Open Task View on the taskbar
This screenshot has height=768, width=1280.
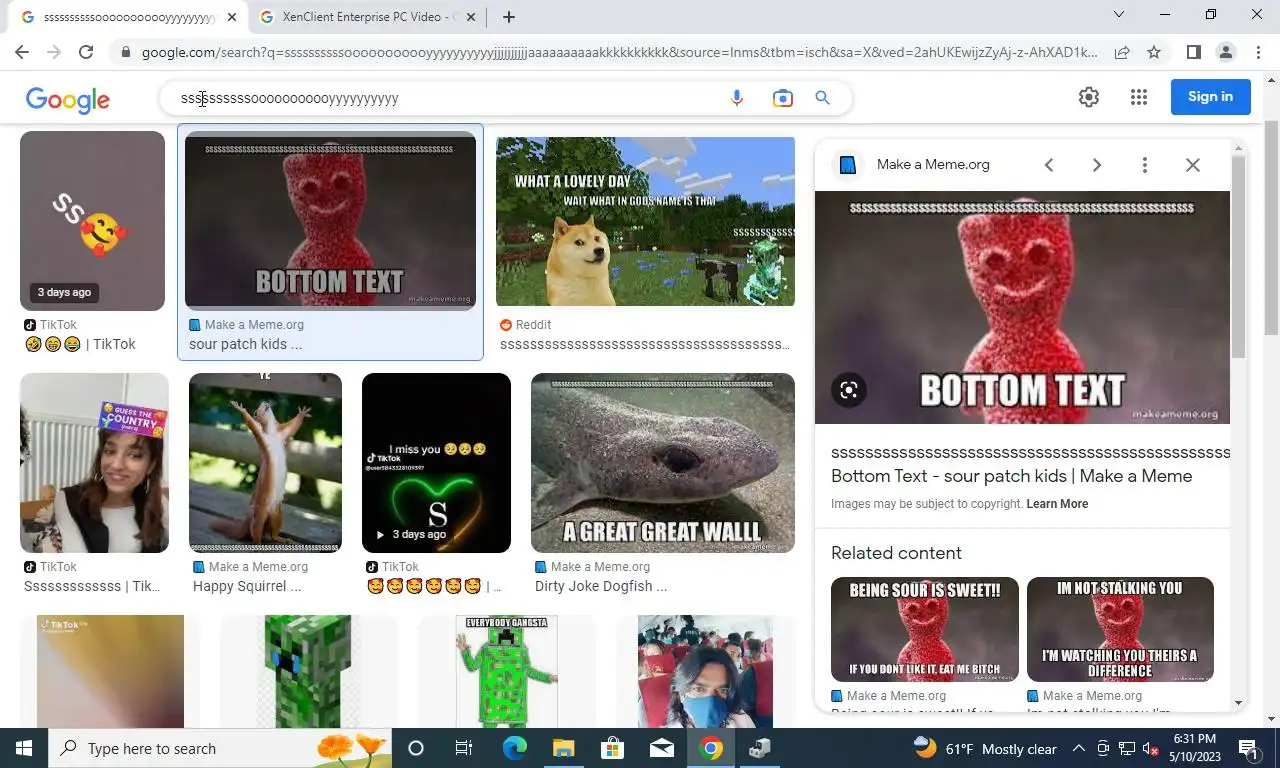[464, 748]
